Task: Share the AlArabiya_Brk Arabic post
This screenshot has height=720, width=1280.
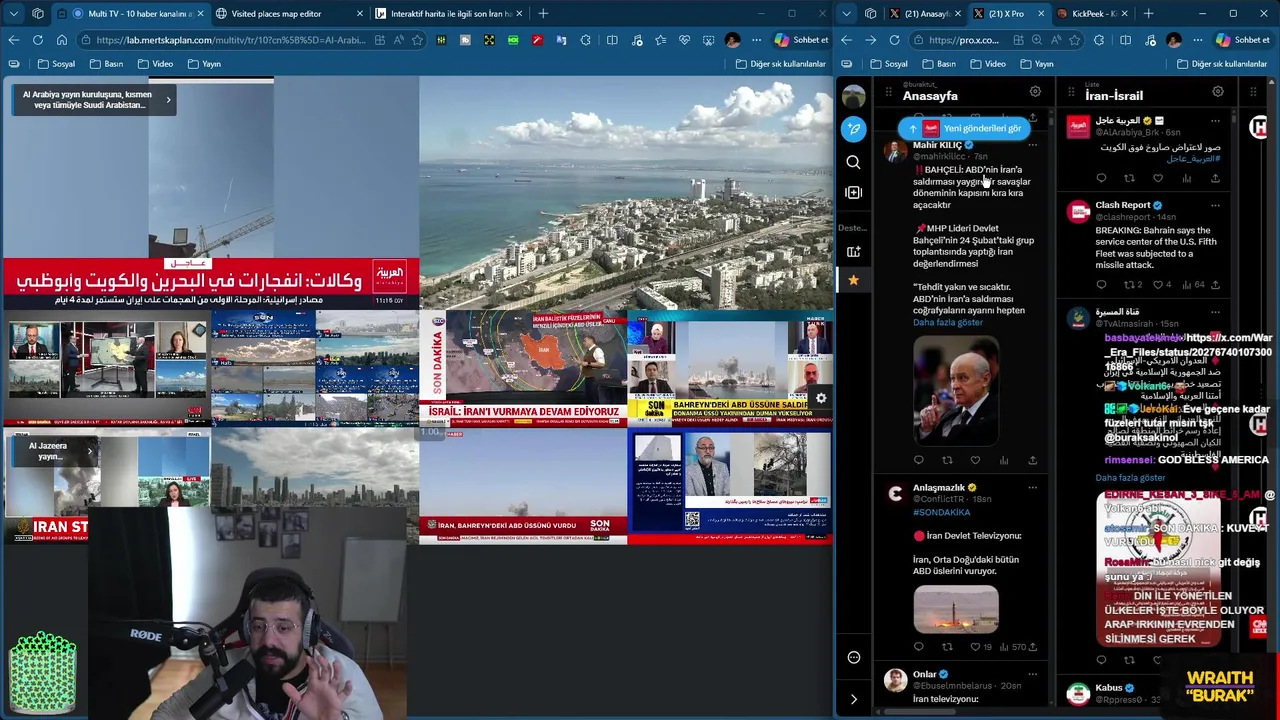Action: 1215,179
